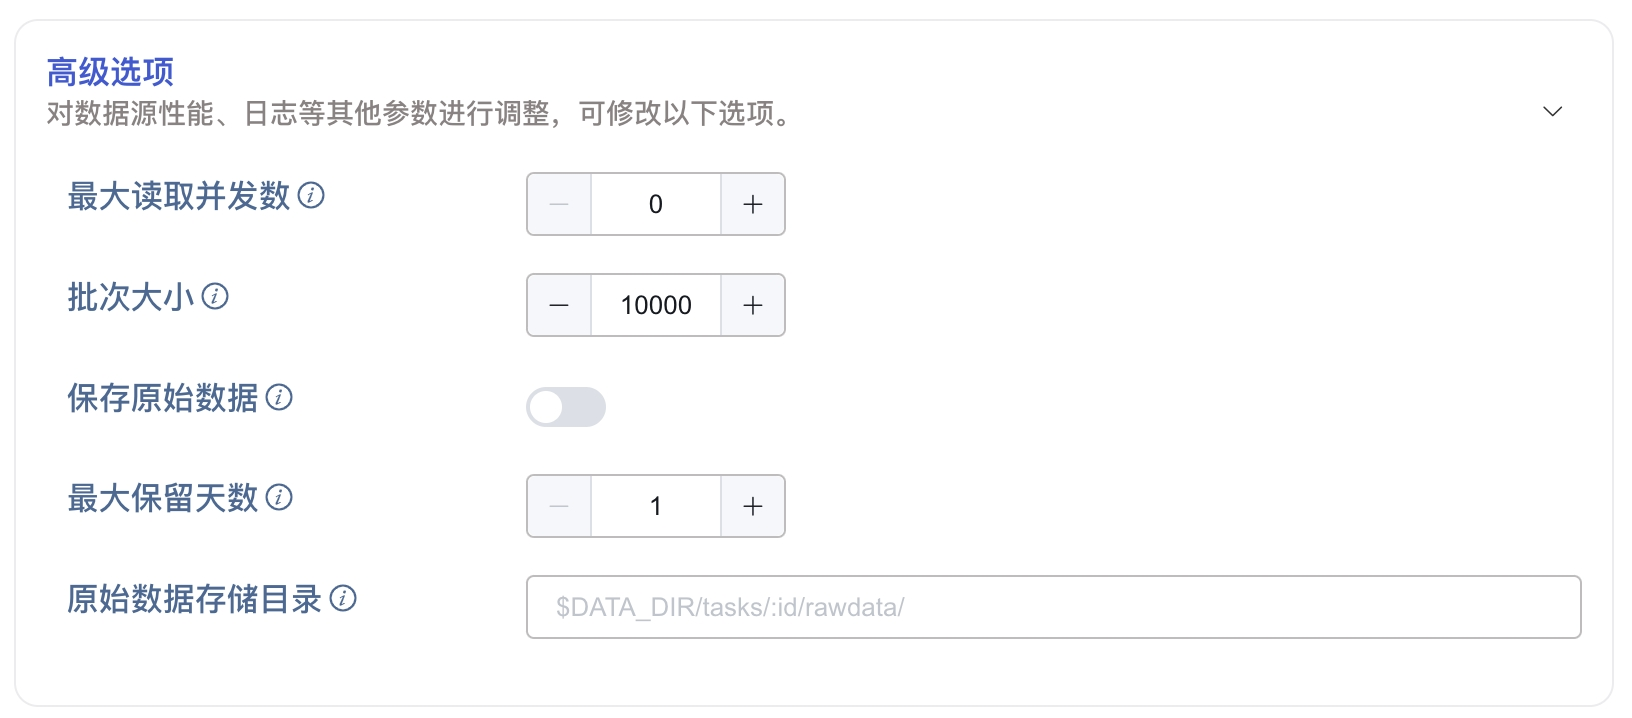This screenshot has height=718, width=1632.
Task: Collapse the 高级选项 section chevron
Action: pyautogui.click(x=1552, y=111)
